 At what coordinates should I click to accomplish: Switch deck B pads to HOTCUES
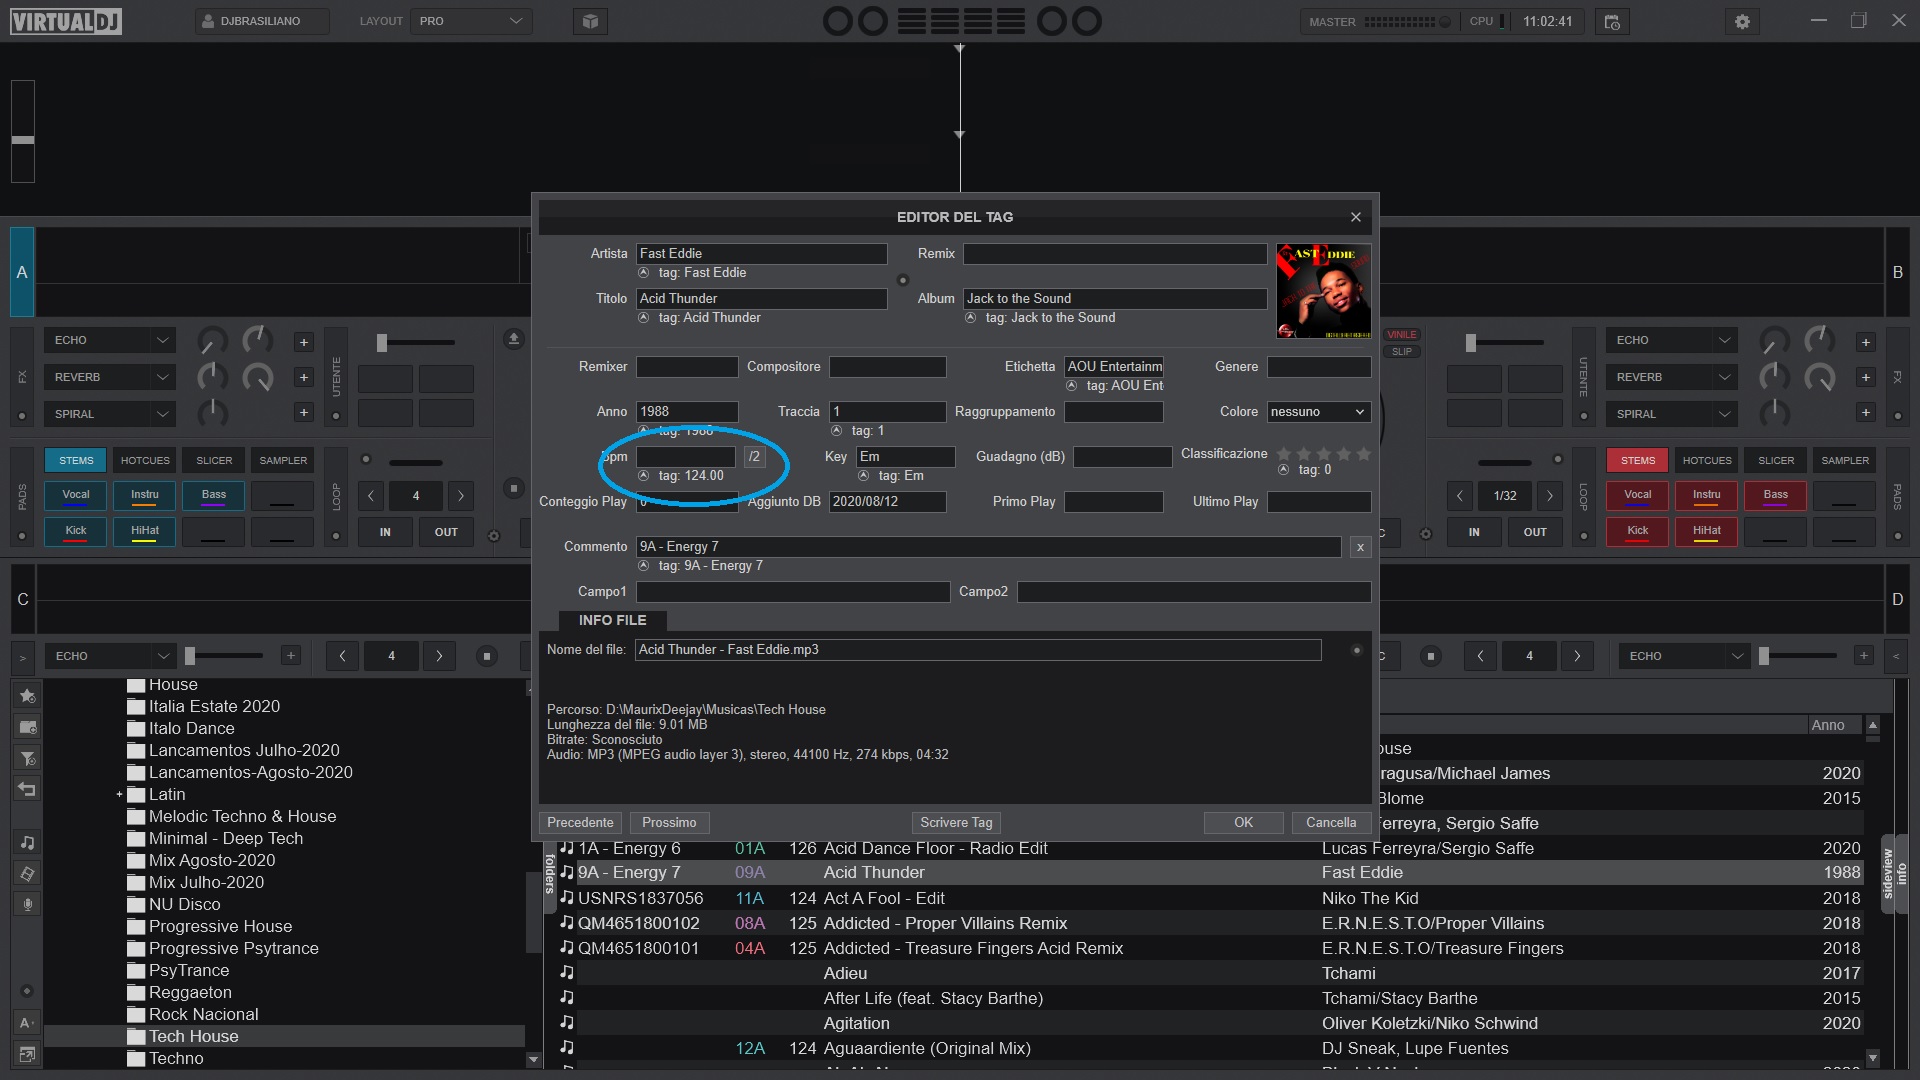1706,460
